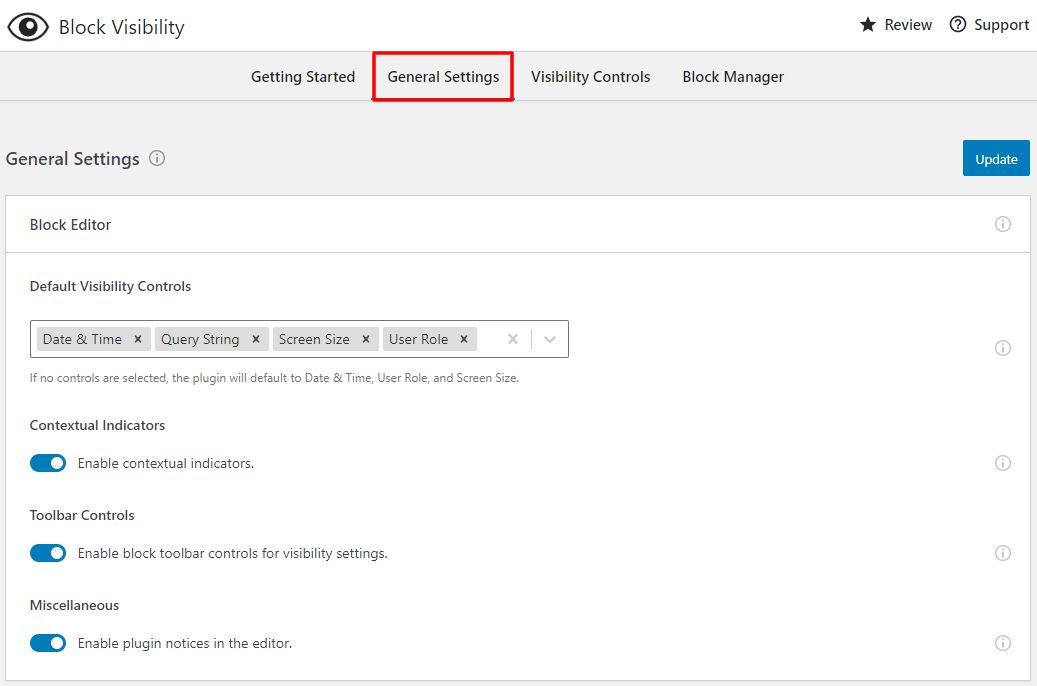Remove the Date & Time tag
This screenshot has height=686, width=1037.
coord(138,339)
